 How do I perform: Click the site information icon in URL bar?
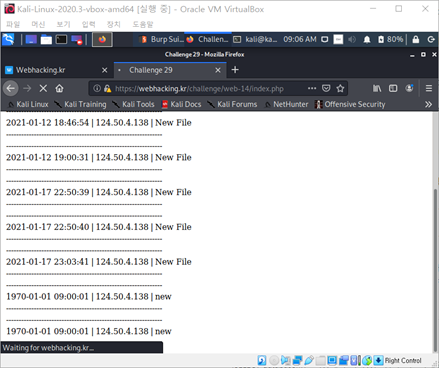pyautogui.click(x=97, y=88)
